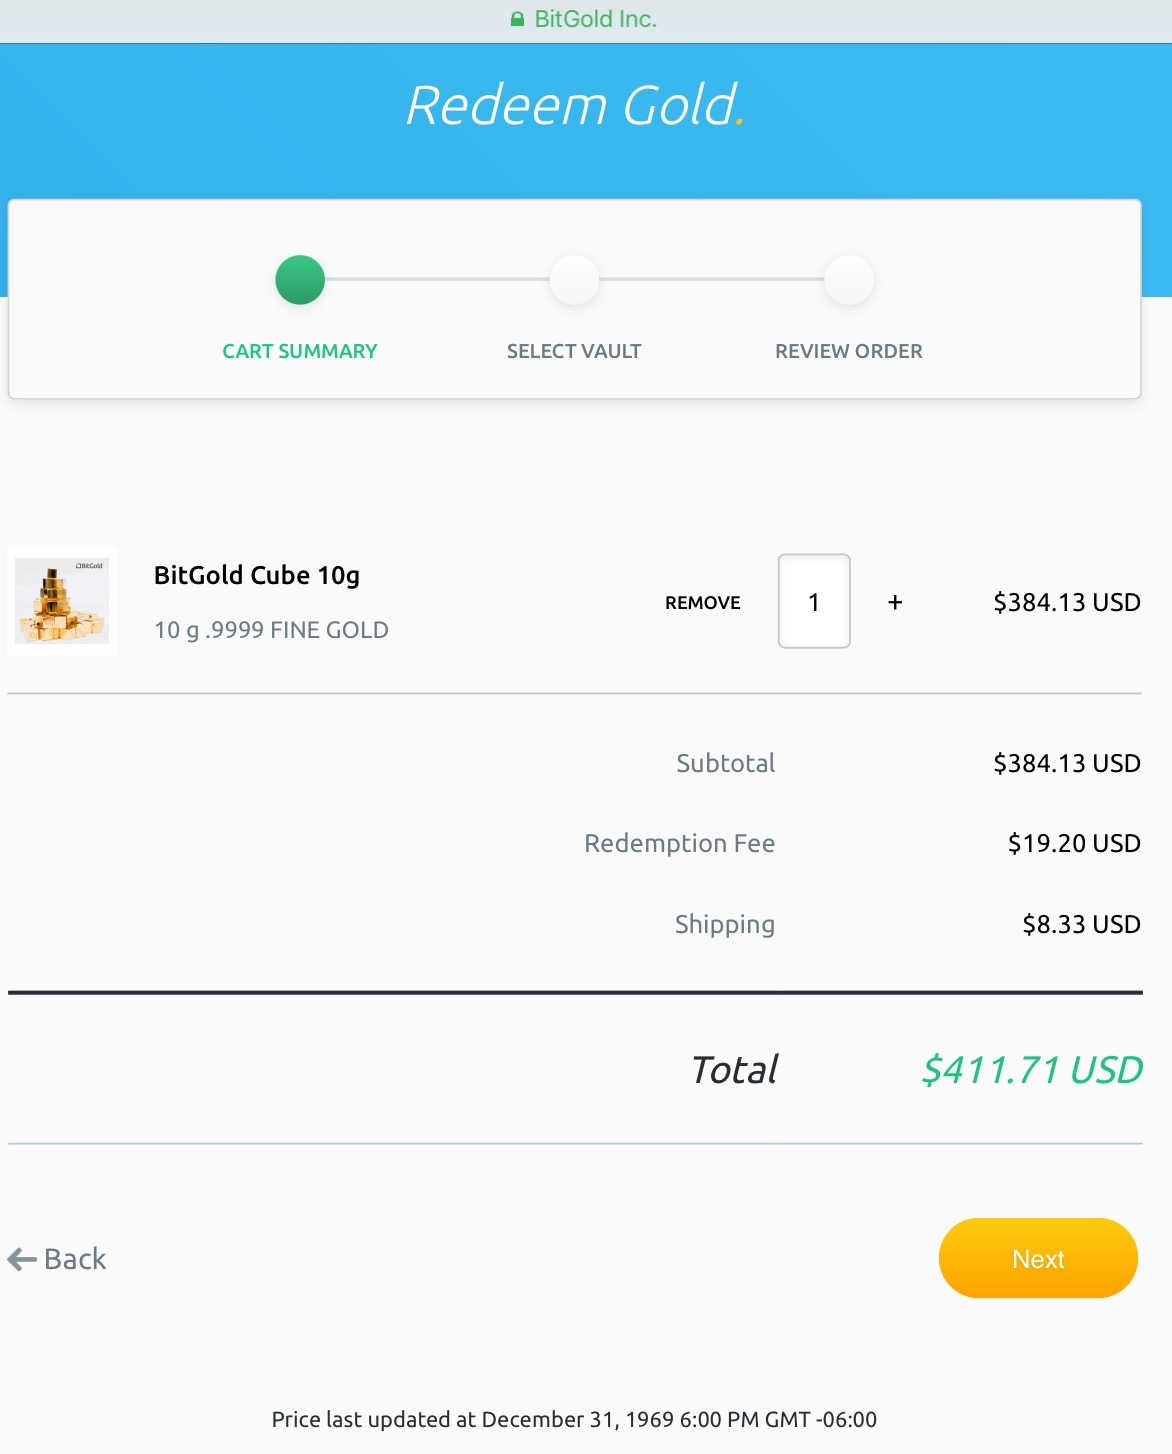The width and height of the screenshot is (1172, 1454).
Task: Continue with the yellow Next button
Action: [1038, 1258]
